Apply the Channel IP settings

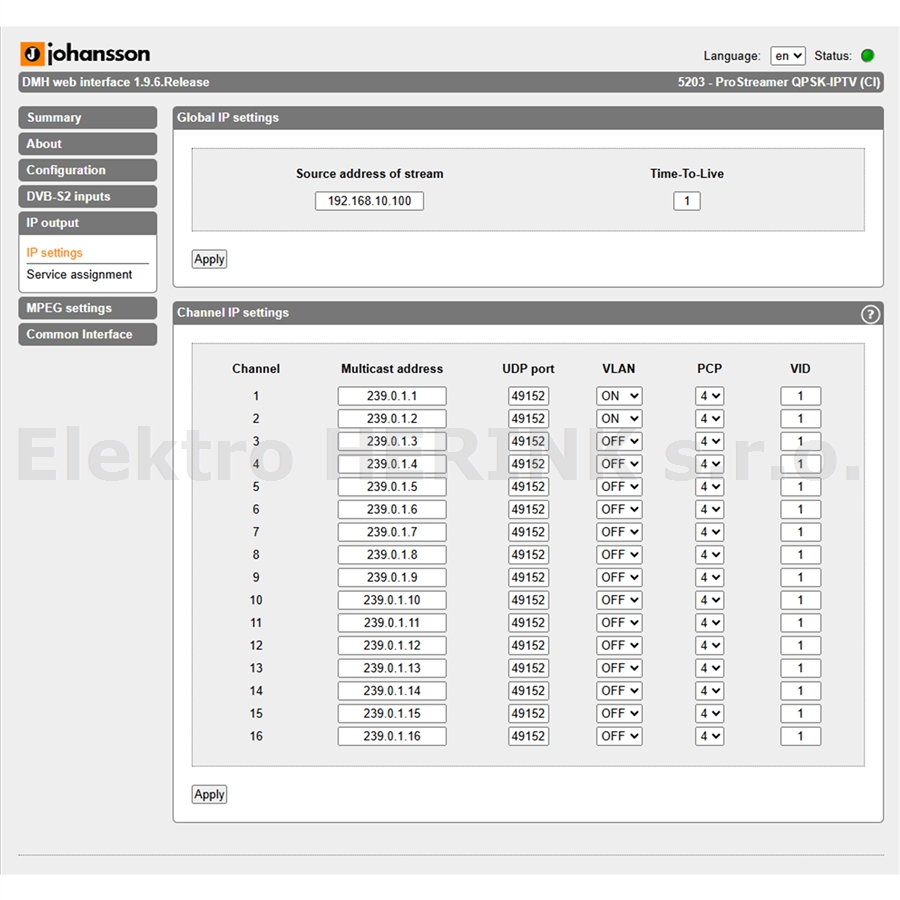click(209, 795)
